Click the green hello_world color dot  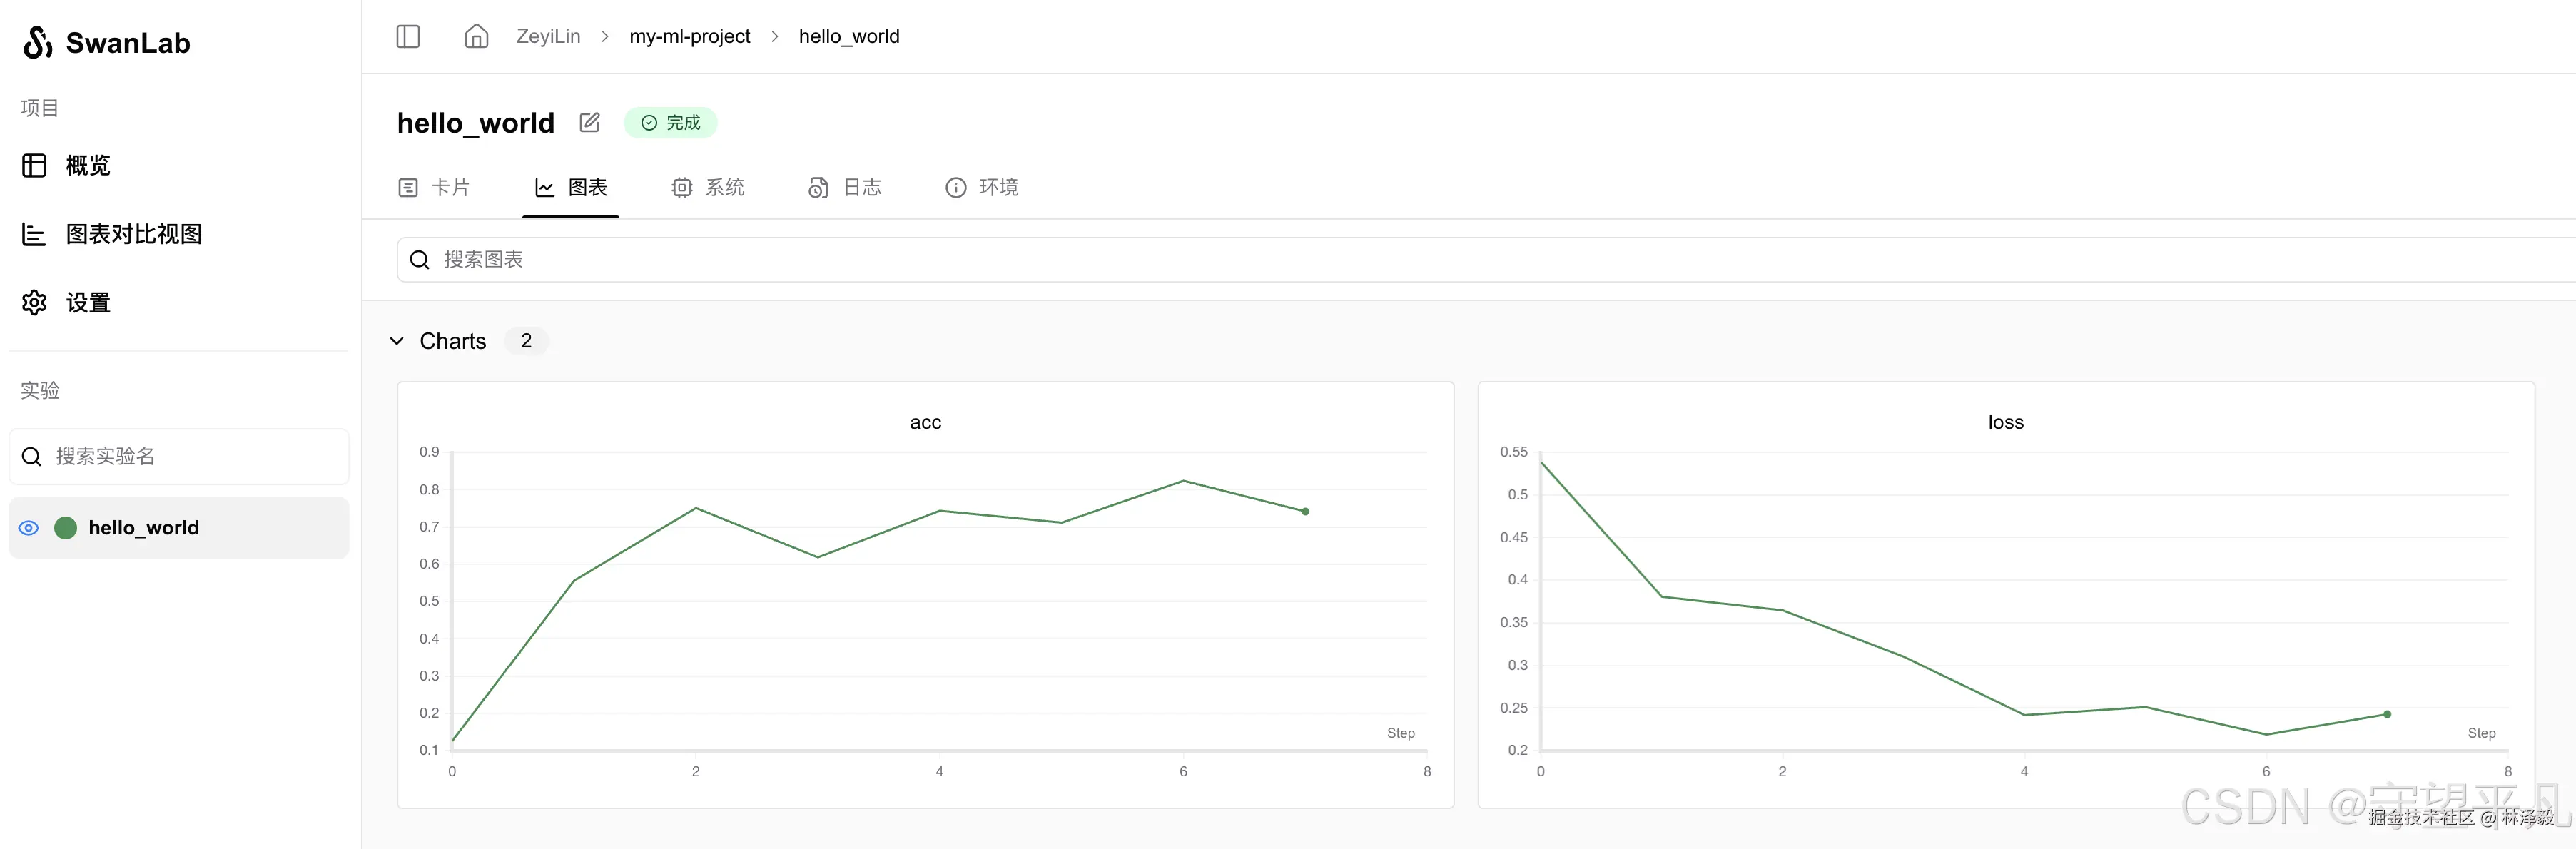click(66, 528)
